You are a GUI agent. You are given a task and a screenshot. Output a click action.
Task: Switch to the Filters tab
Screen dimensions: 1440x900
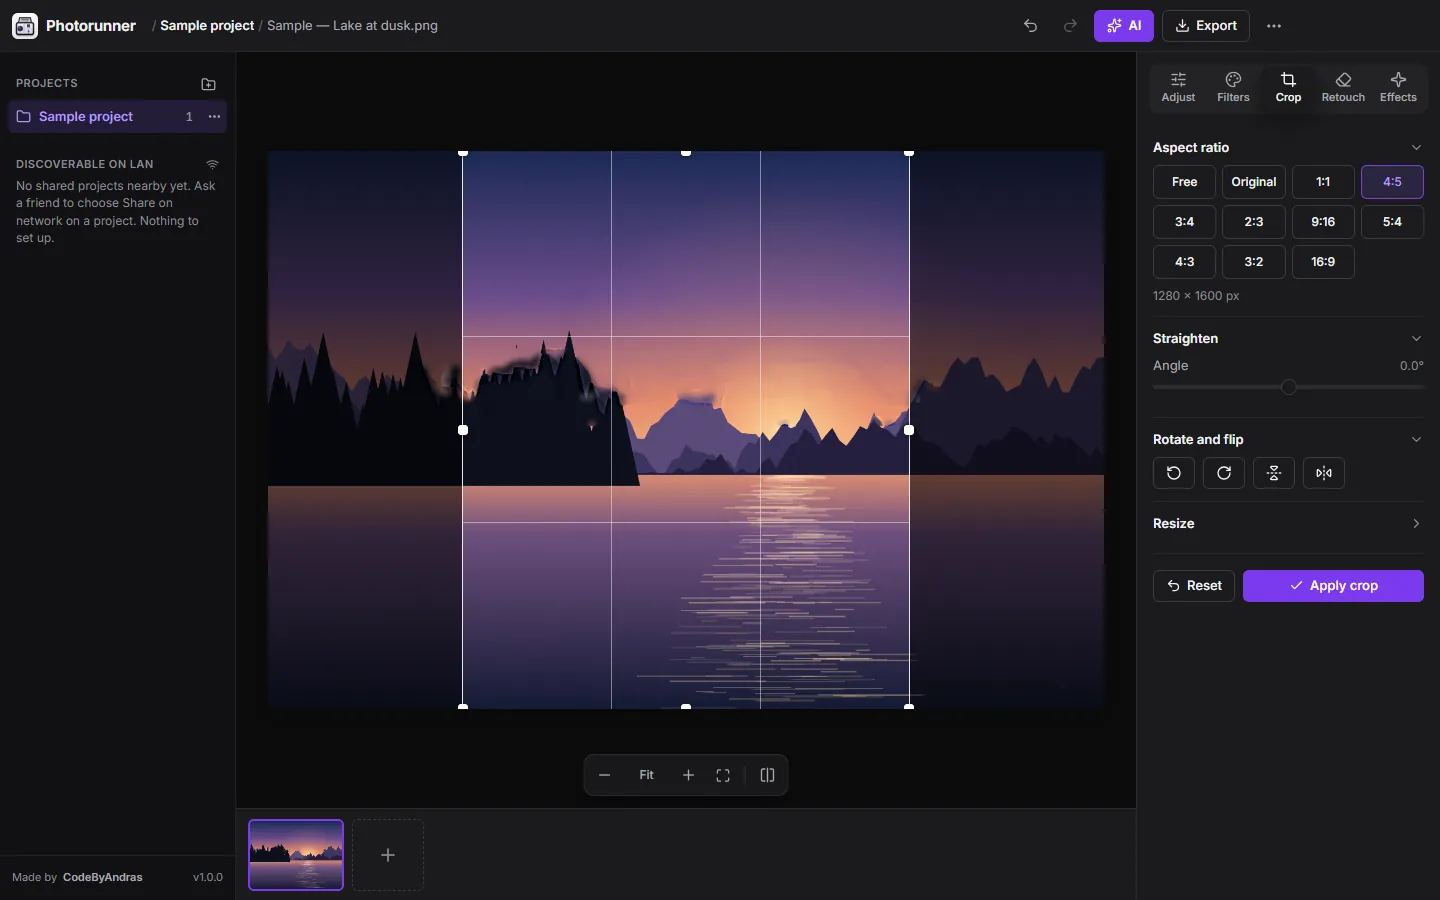[x=1233, y=87]
